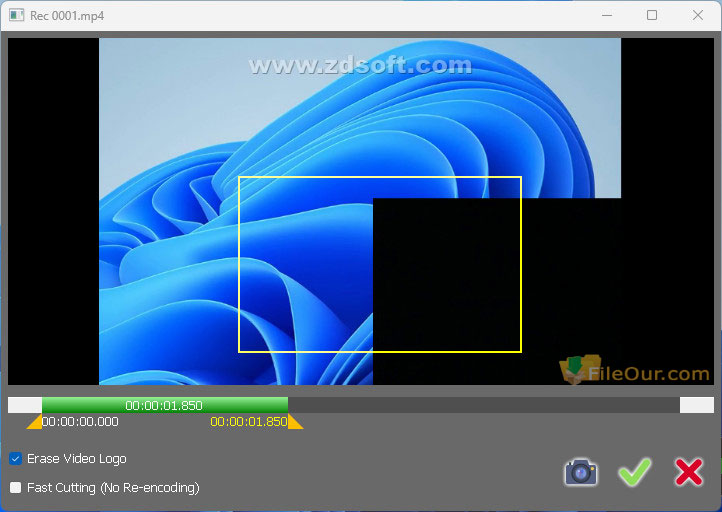Click the yellow logo-erase selection rectangle

380,265
